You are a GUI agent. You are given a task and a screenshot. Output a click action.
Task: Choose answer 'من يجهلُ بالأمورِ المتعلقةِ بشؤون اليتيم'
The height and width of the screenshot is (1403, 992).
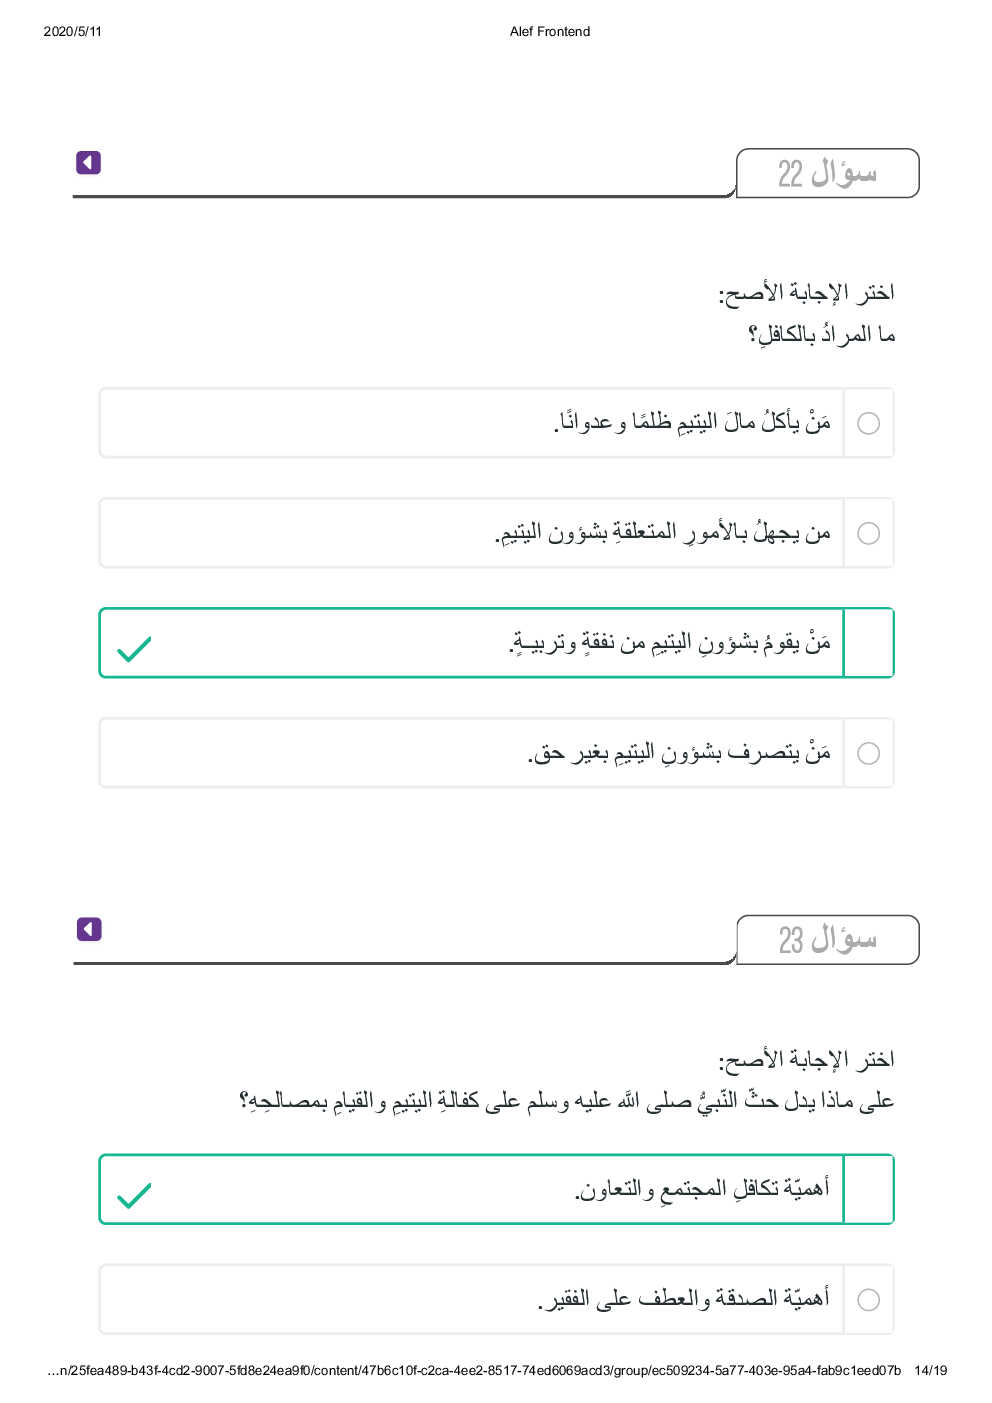(x=662, y=533)
